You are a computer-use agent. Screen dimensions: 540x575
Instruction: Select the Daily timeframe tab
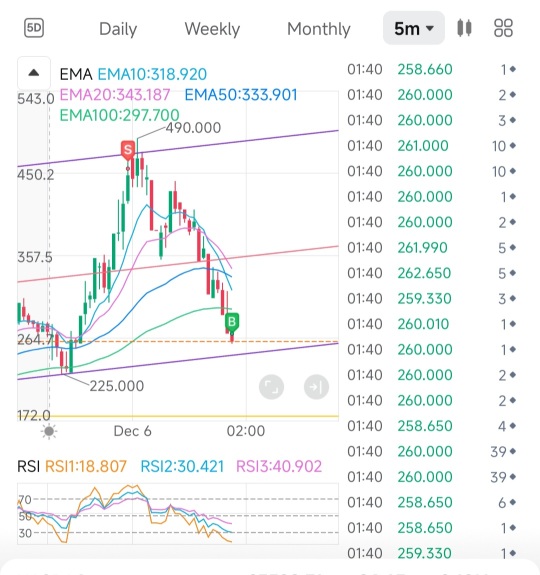pos(118,29)
